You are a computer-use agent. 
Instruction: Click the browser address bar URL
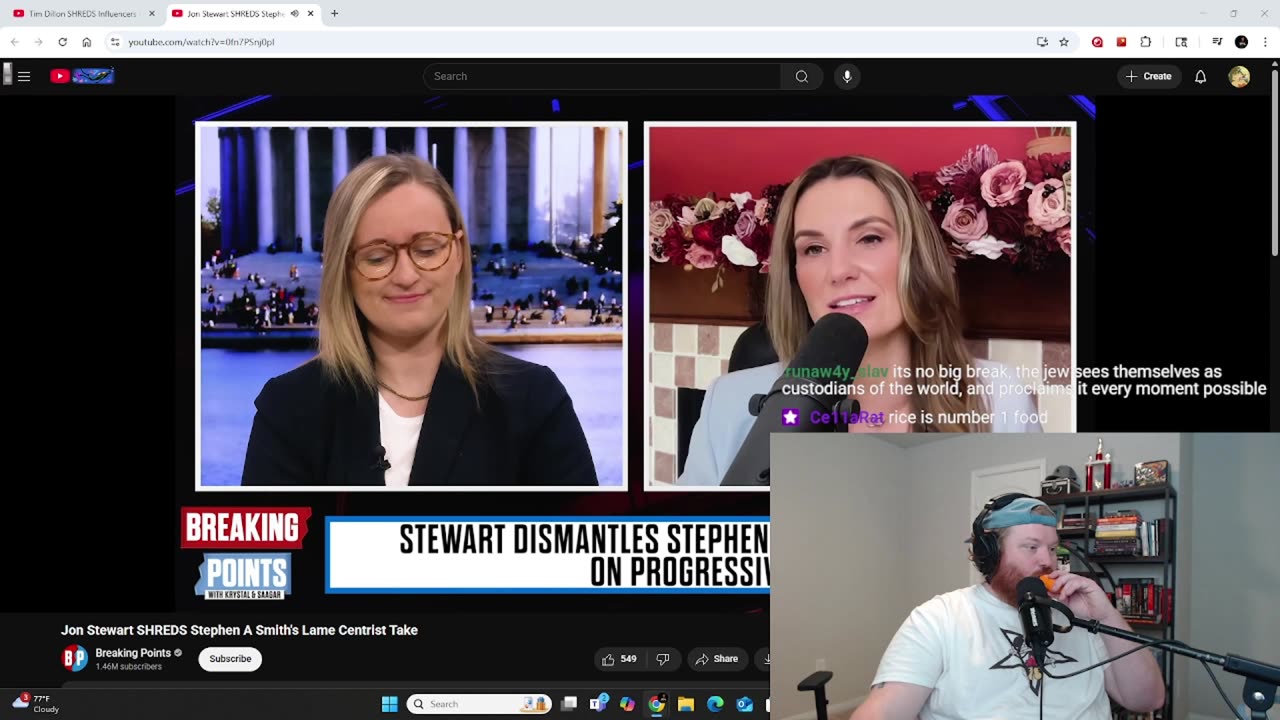[x=201, y=42]
